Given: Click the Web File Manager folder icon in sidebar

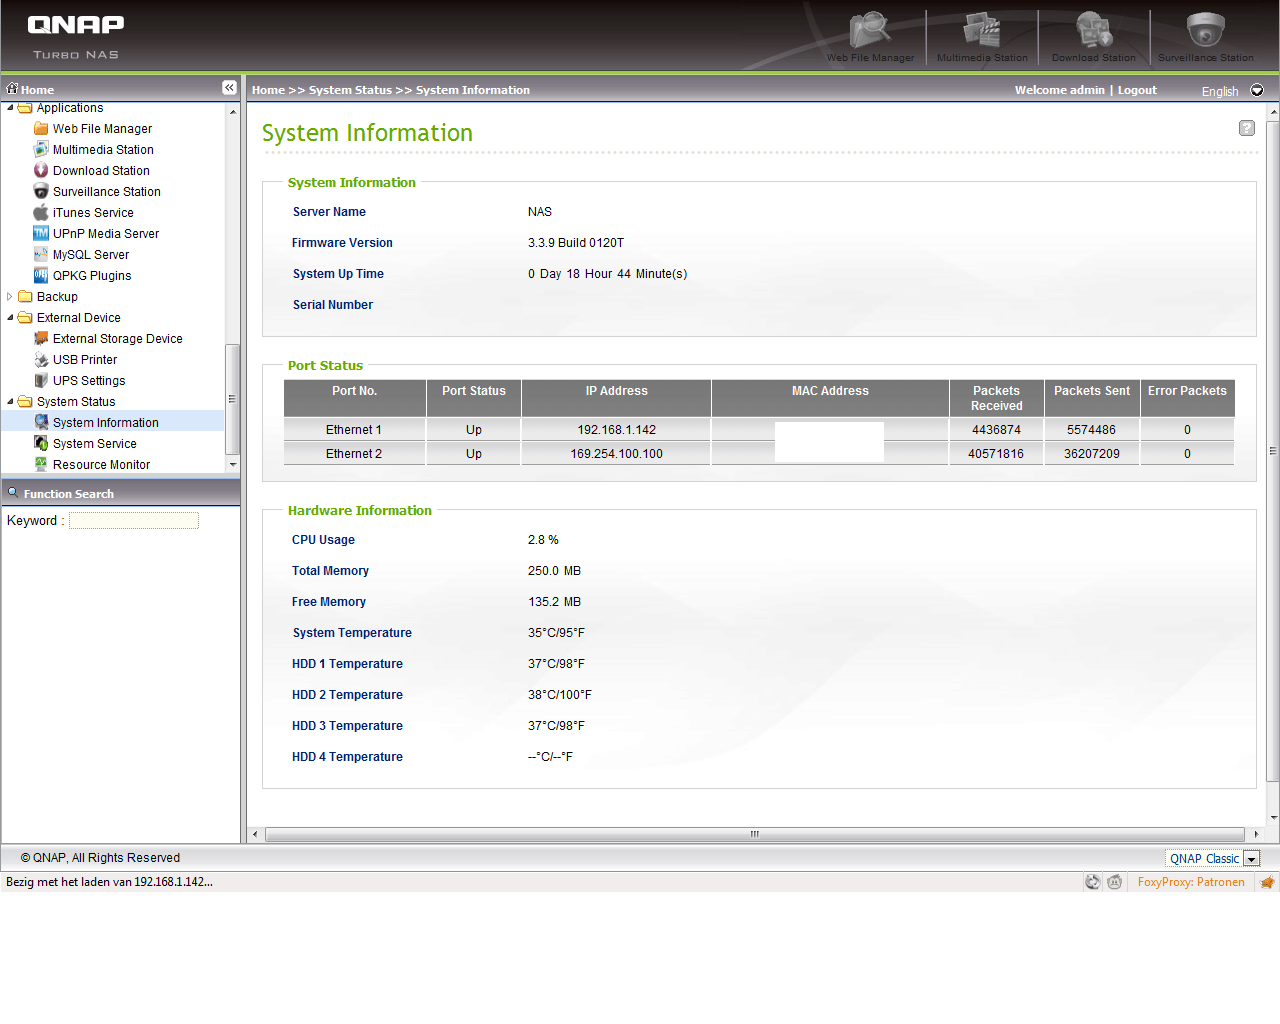Looking at the screenshot, I should point(41,128).
